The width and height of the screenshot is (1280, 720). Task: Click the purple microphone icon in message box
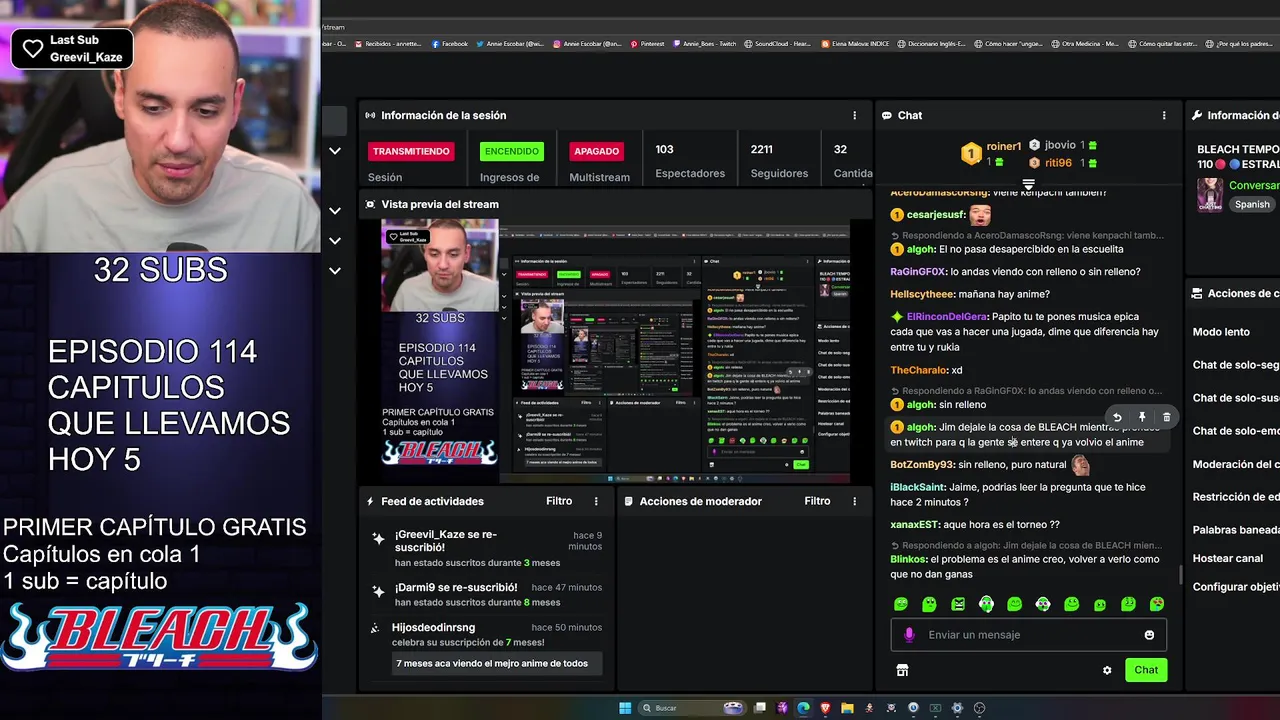pyautogui.click(x=909, y=634)
